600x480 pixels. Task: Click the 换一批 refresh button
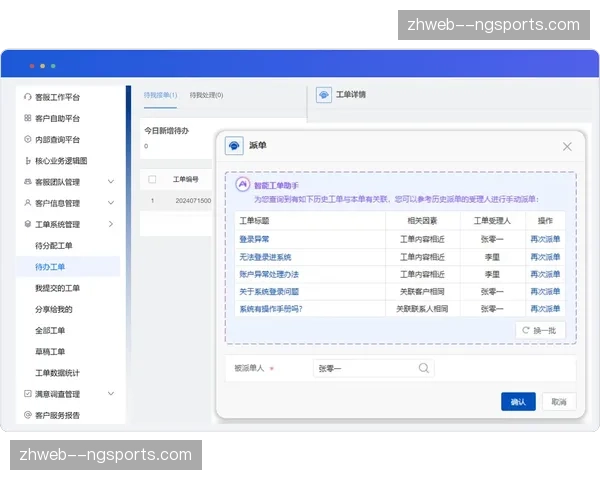(541, 330)
